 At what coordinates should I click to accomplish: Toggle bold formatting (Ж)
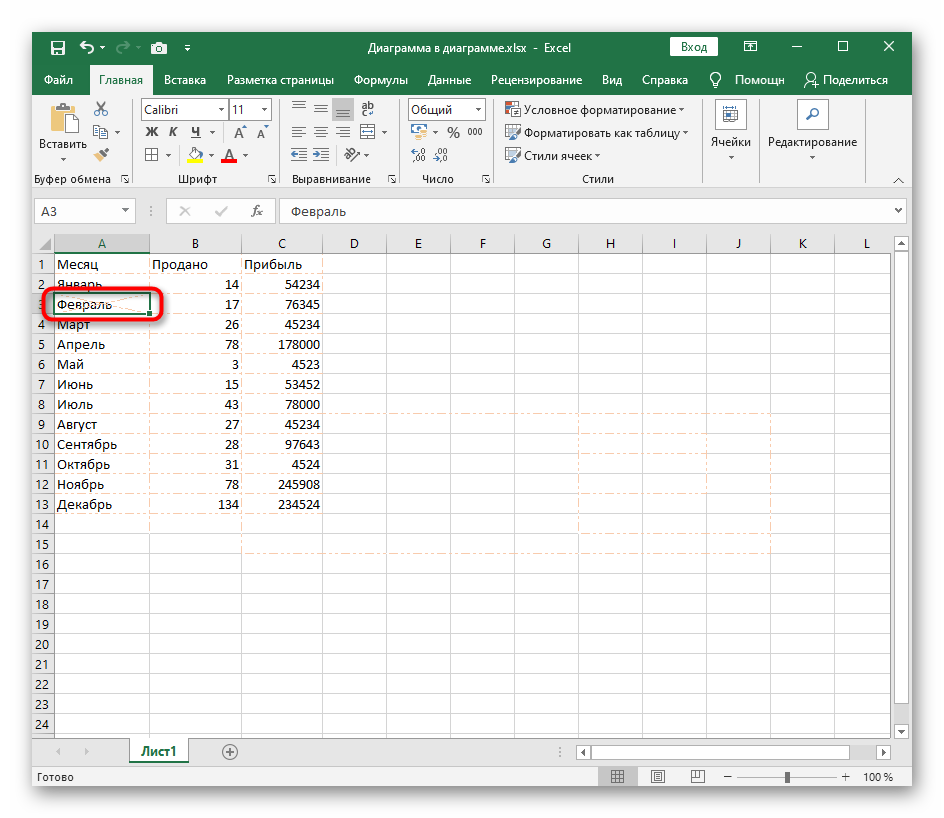point(152,132)
